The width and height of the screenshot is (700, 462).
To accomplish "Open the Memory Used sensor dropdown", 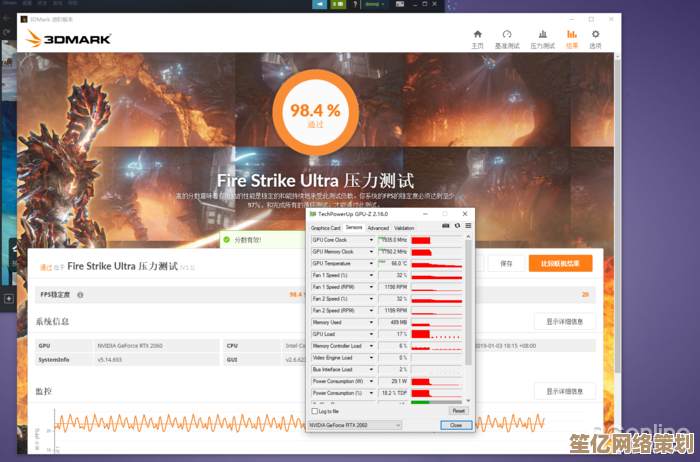I will (371, 322).
